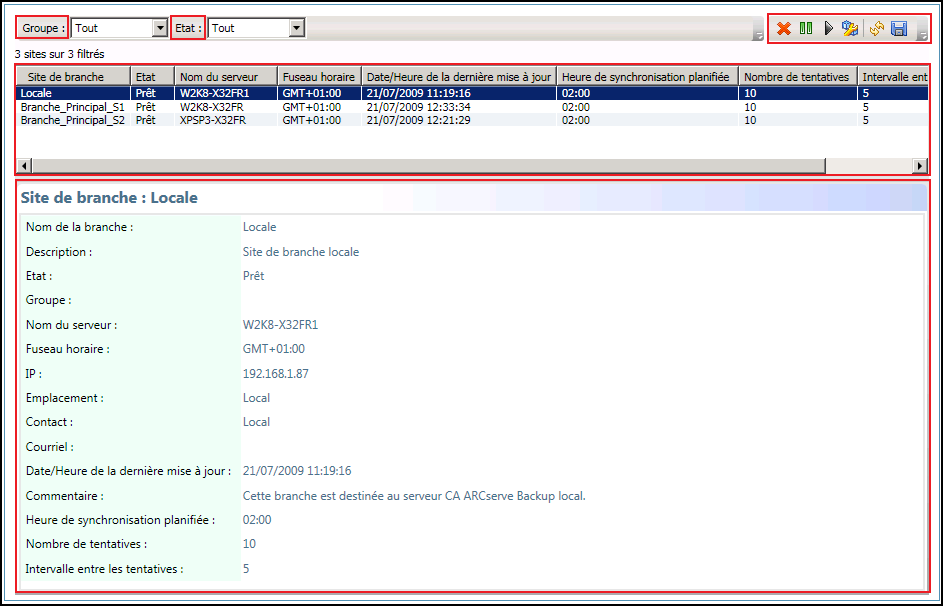Save changes using the floppy disk icon

[x=899, y=28]
